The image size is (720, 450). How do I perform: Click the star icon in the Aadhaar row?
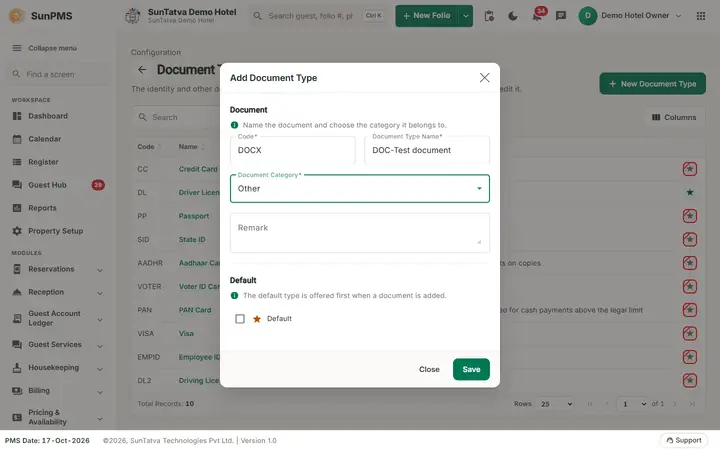point(690,263)
